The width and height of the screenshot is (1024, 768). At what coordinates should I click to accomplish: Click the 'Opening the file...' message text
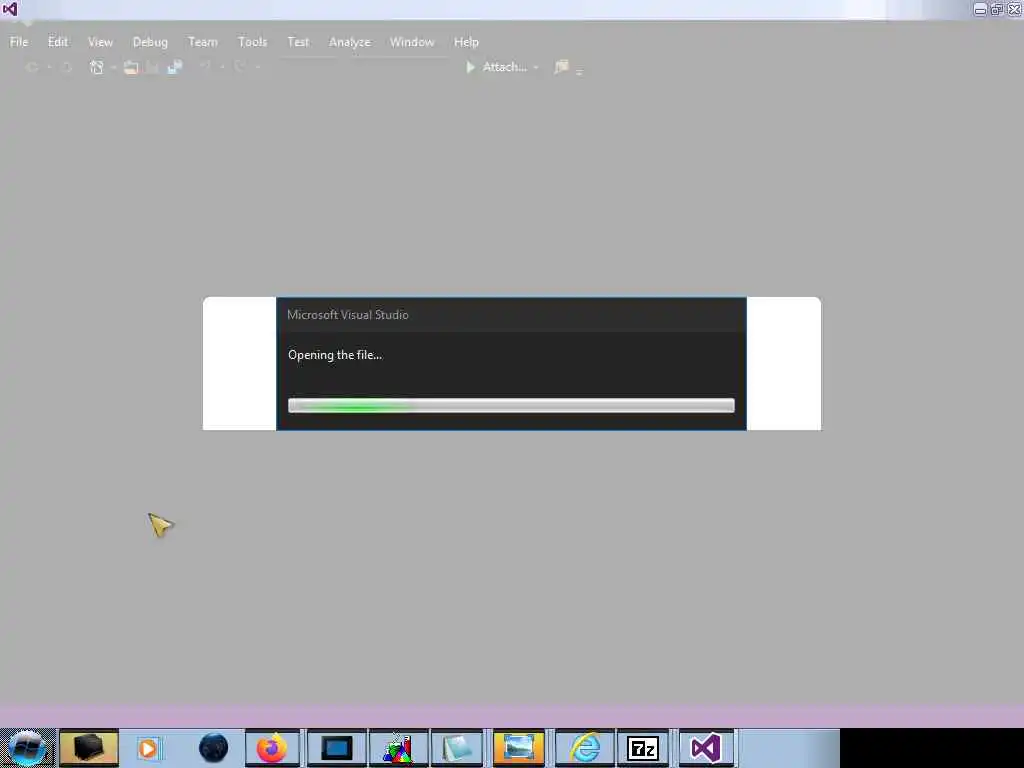[335, 355]
